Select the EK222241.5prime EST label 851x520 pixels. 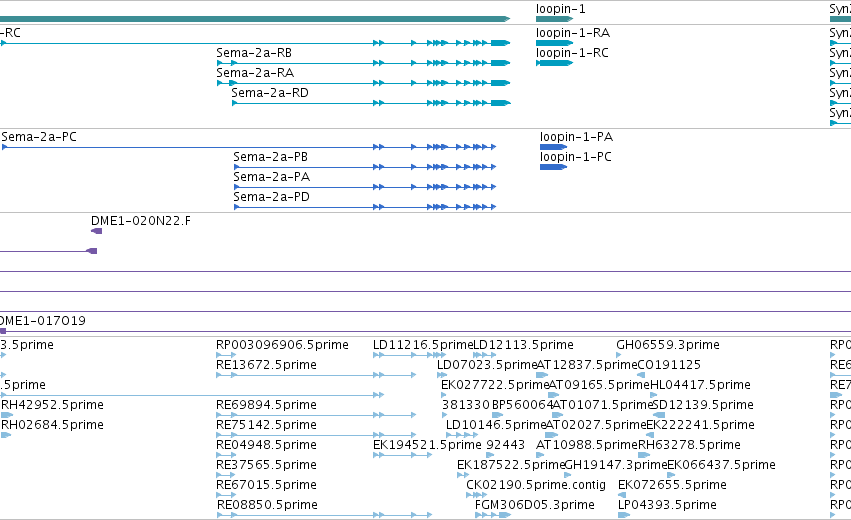tap(700, 425)
